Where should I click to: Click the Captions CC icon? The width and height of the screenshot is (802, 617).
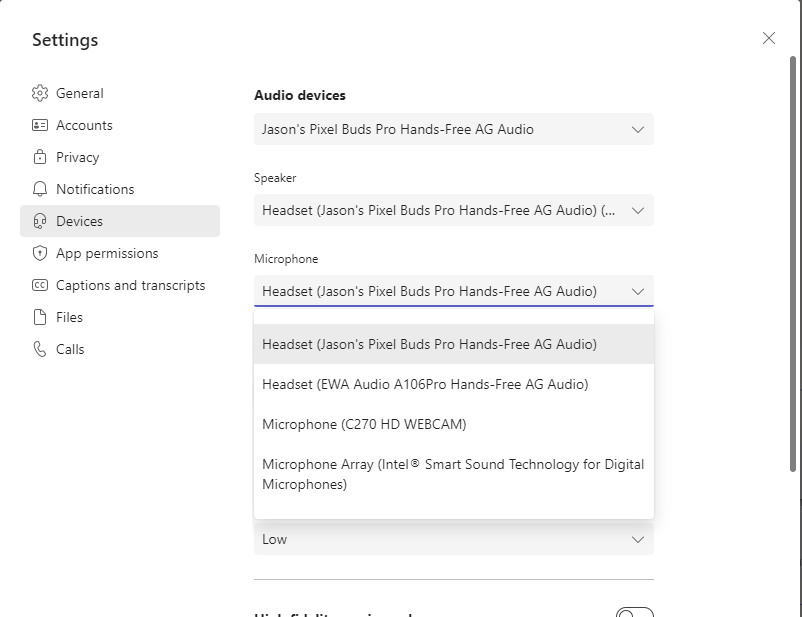pyautogui.click(x=40, y=285)
